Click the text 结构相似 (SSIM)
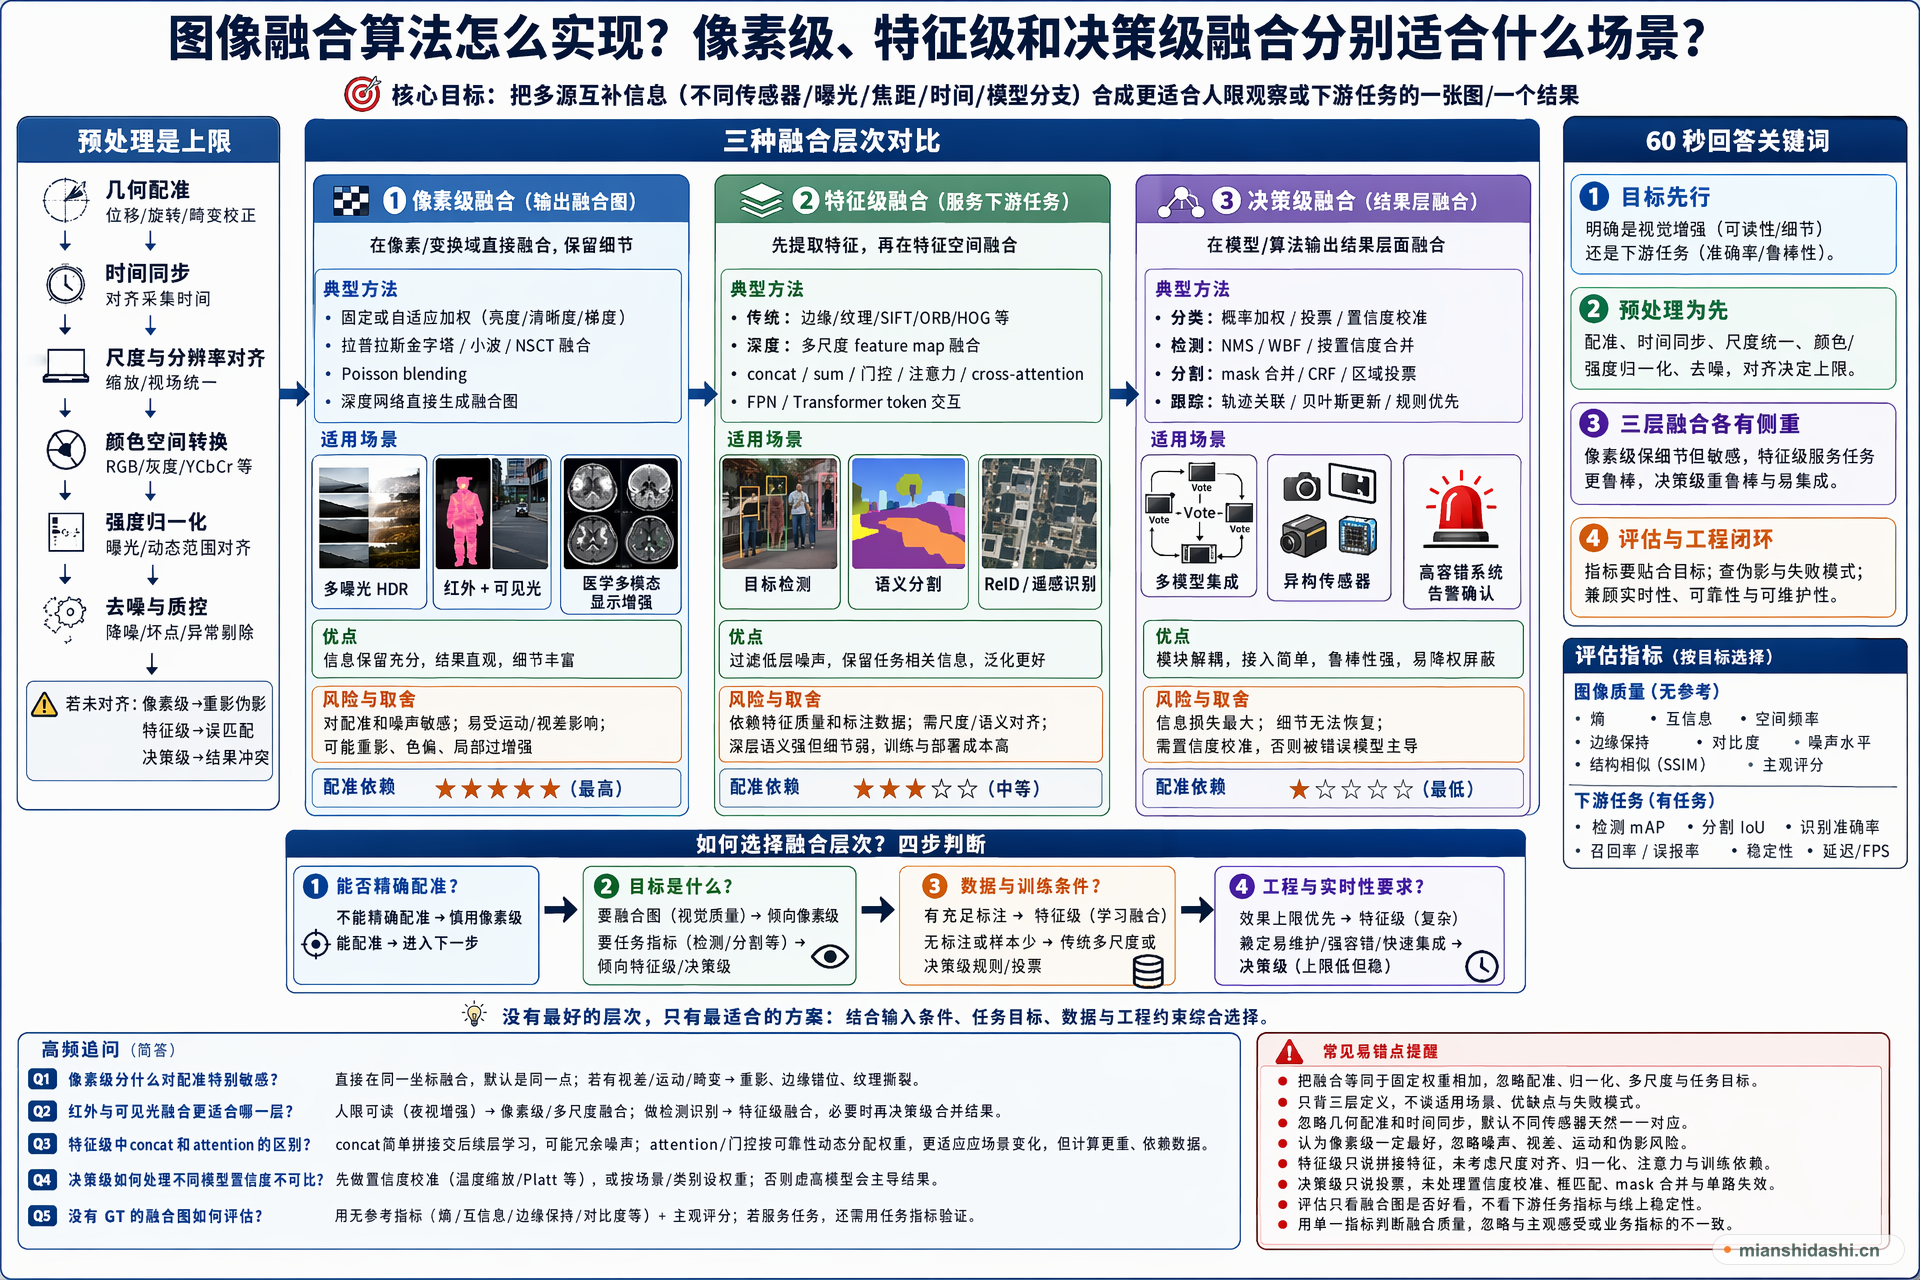The image size is (1920, 1280). coord(1648,765)
